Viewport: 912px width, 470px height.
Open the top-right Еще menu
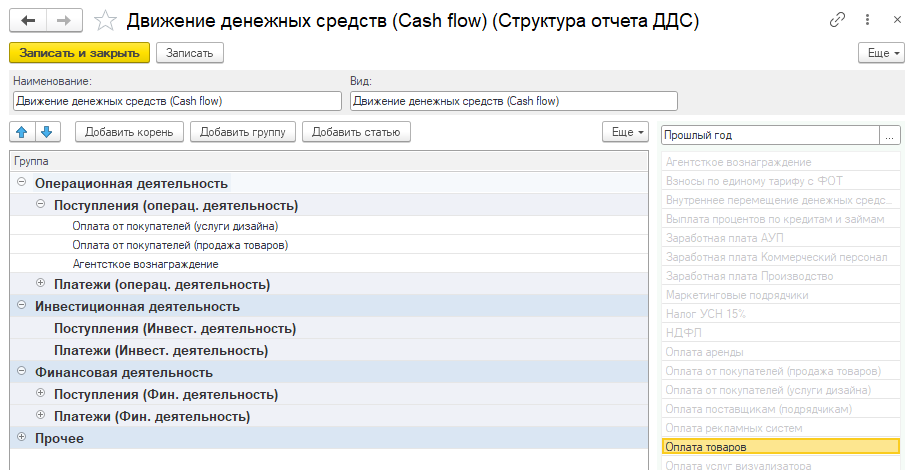[x=881, y=53]
